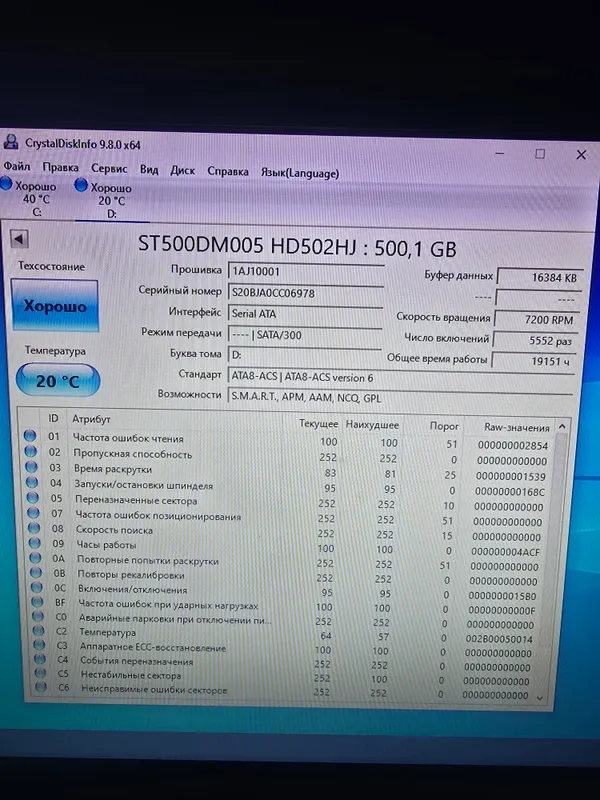Click status icon for attribute 08
Viewport: 600px width, 800px height.
pyautogui.click(x=34, y=527)
